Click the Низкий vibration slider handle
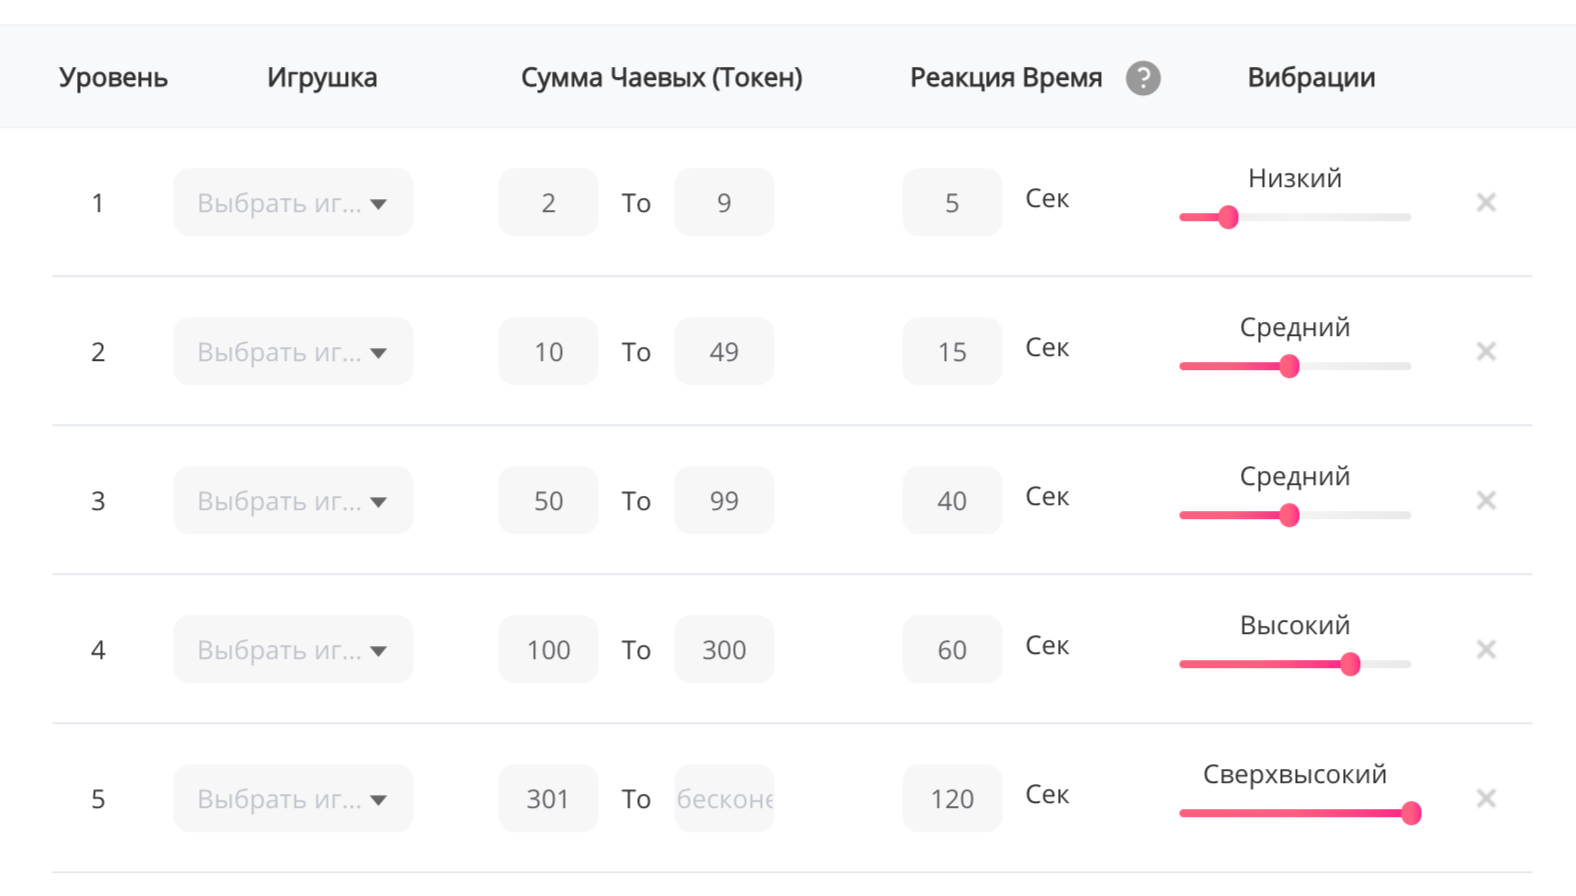Image resolution: width=1576 pixels, height=896 pixels. (1229, 217)
